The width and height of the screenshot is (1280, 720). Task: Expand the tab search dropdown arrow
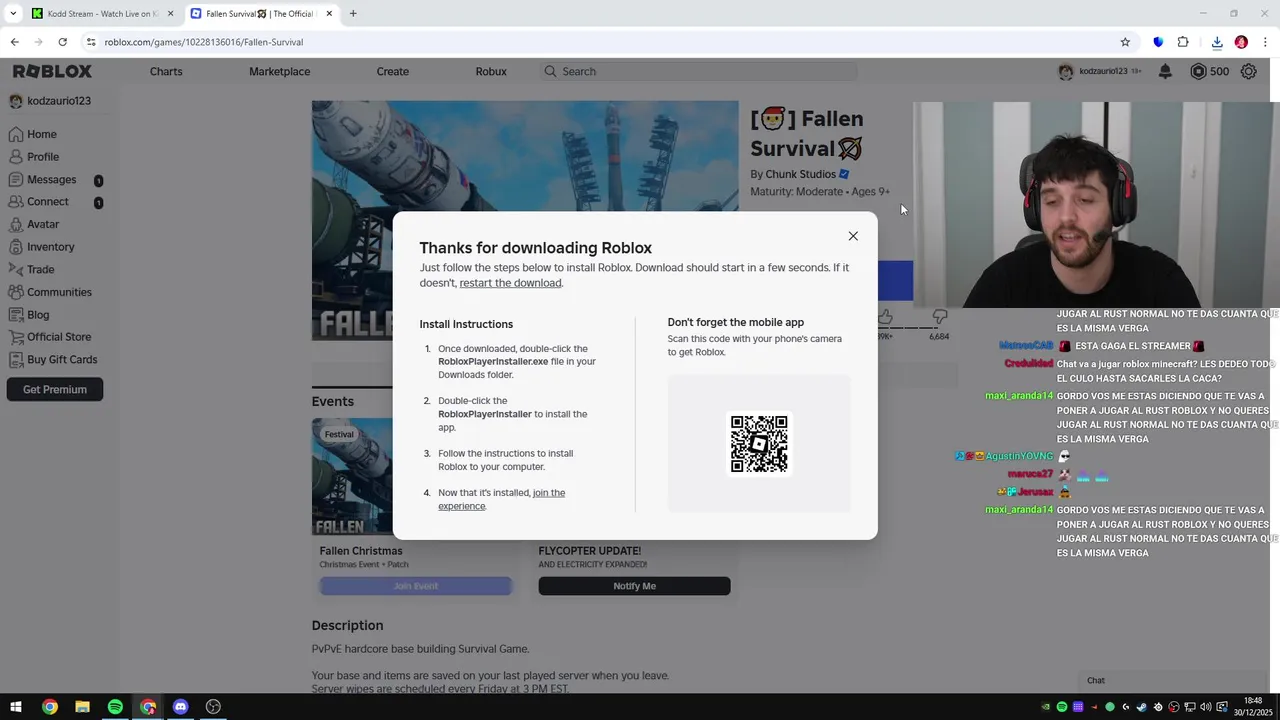13,14
